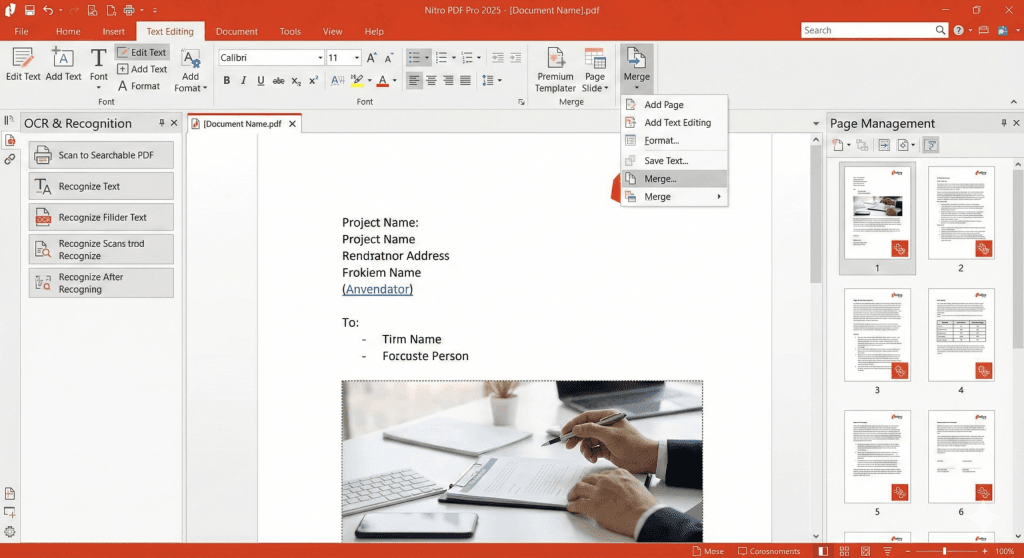Click the settings gear in left sidebar

tap(10, 531)
